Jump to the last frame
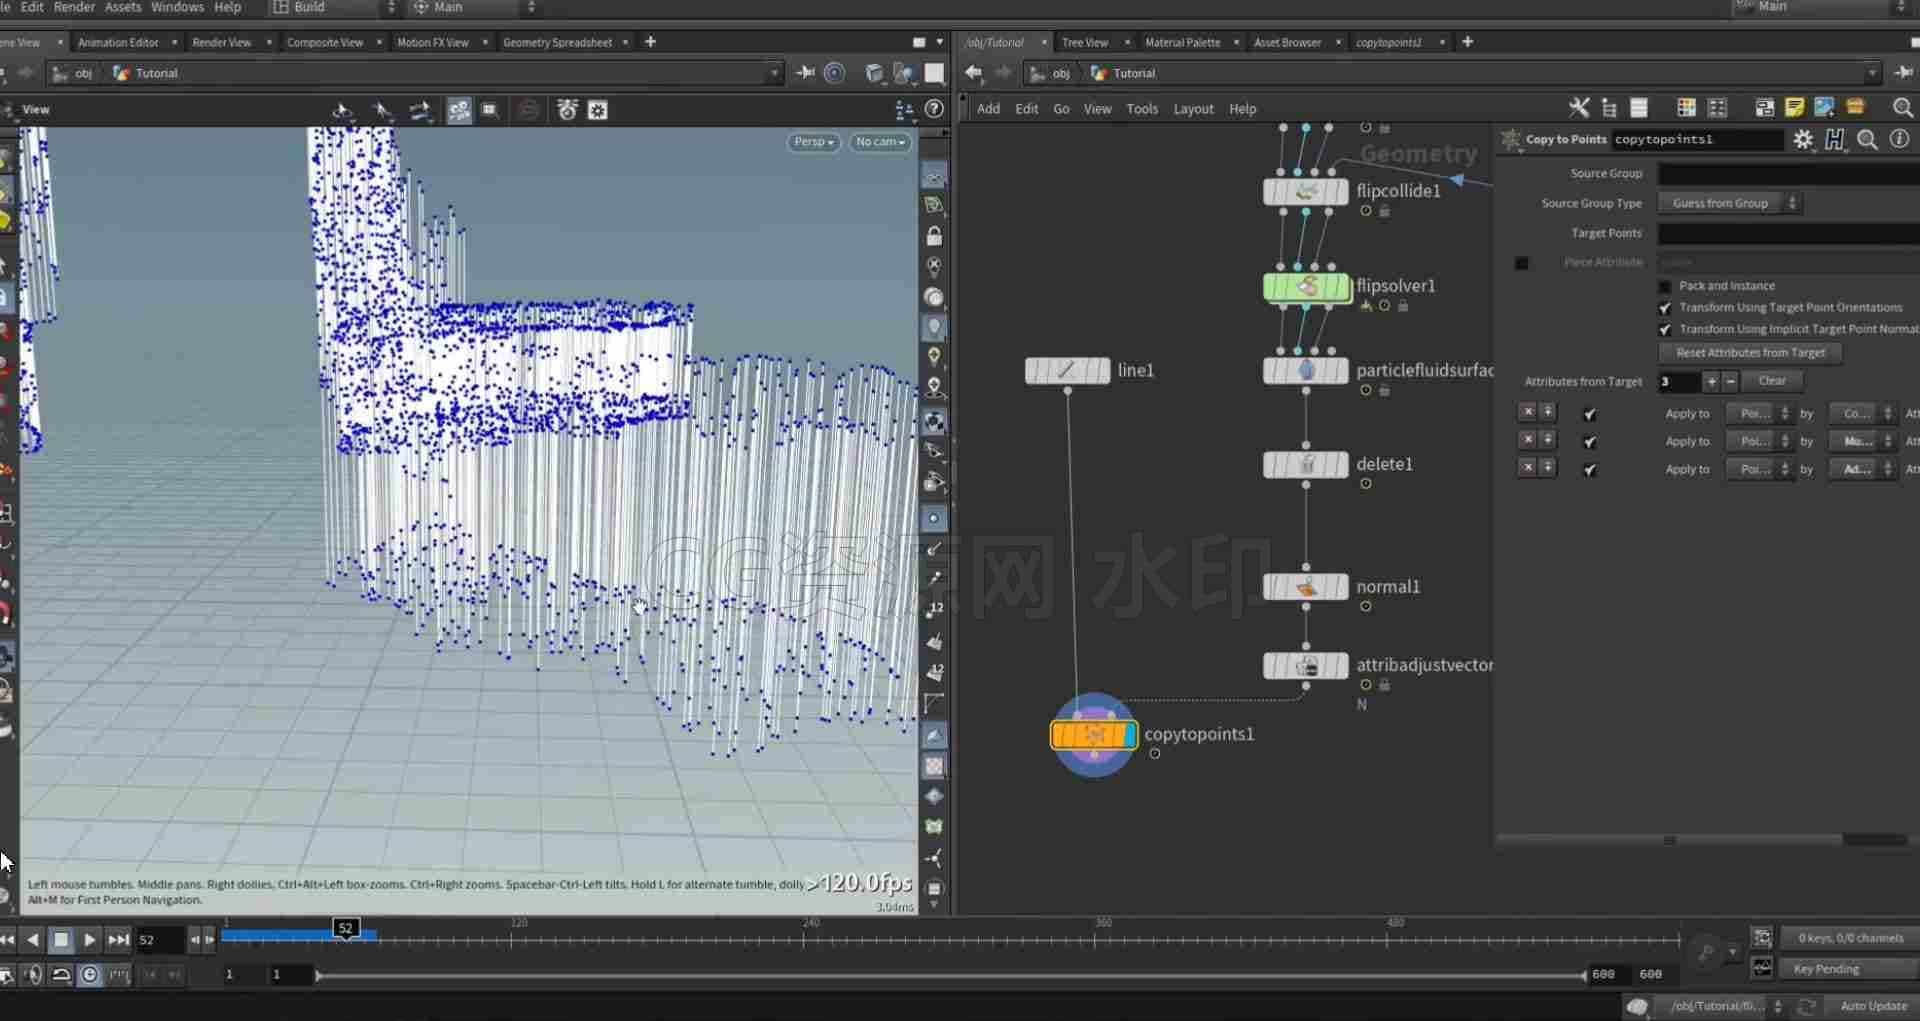Image resolution: width=1920 pixels, height=1021 pixels. [118, 940]
